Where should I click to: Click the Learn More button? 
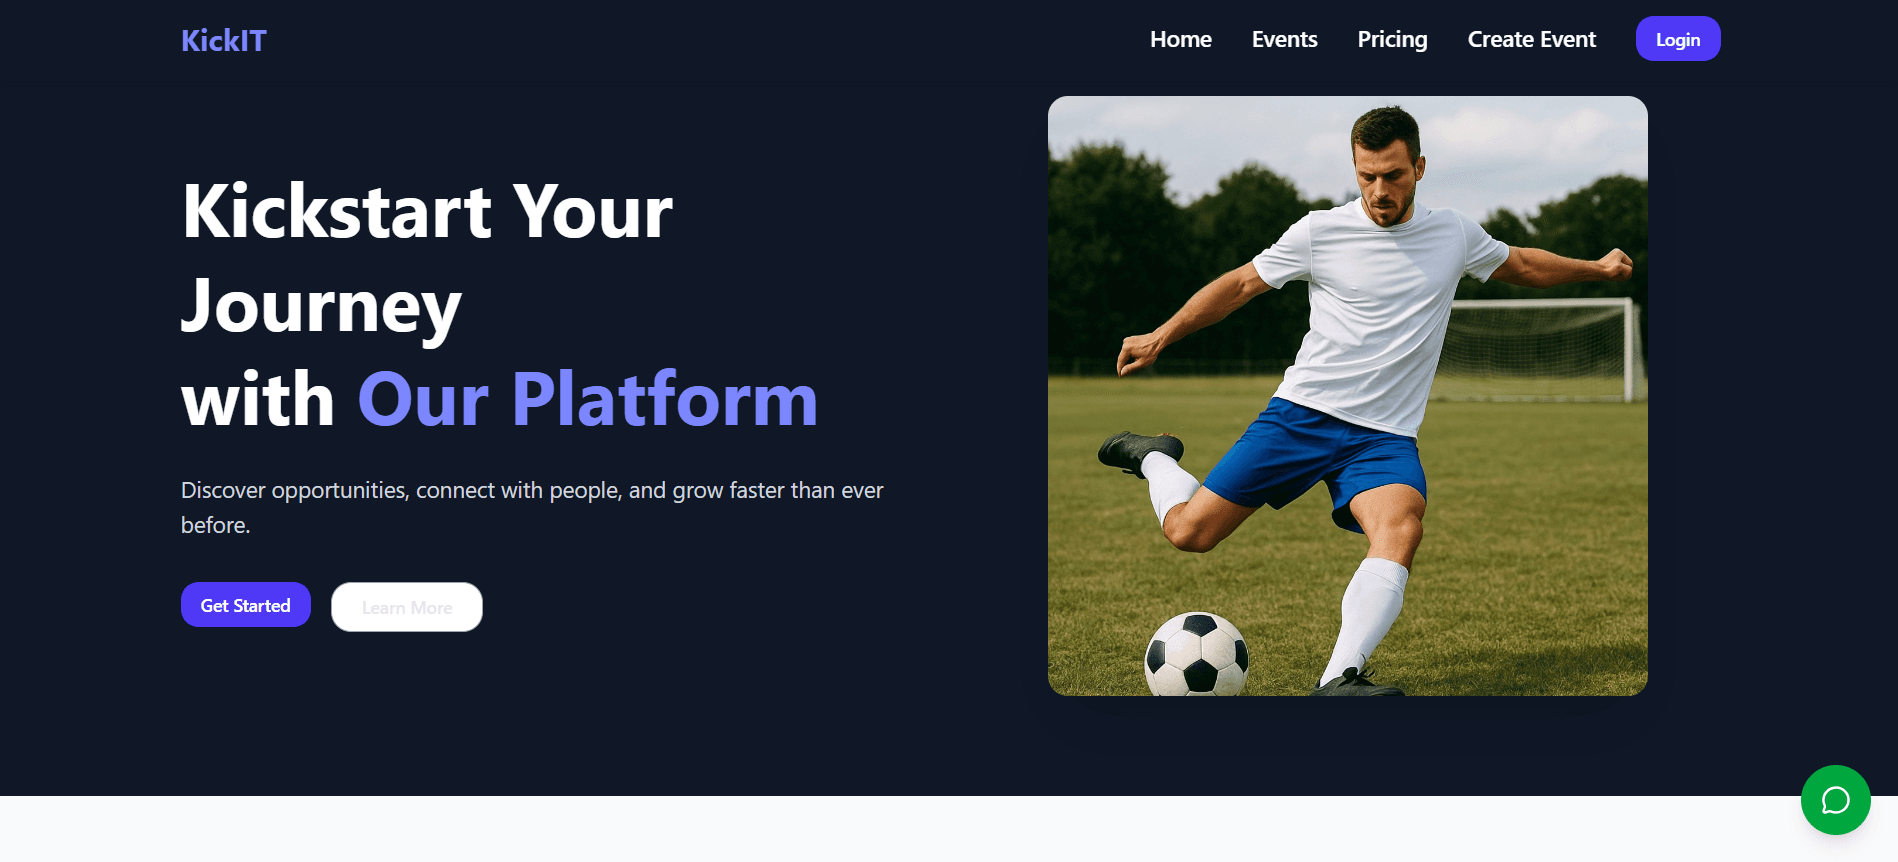pos(407,607)
